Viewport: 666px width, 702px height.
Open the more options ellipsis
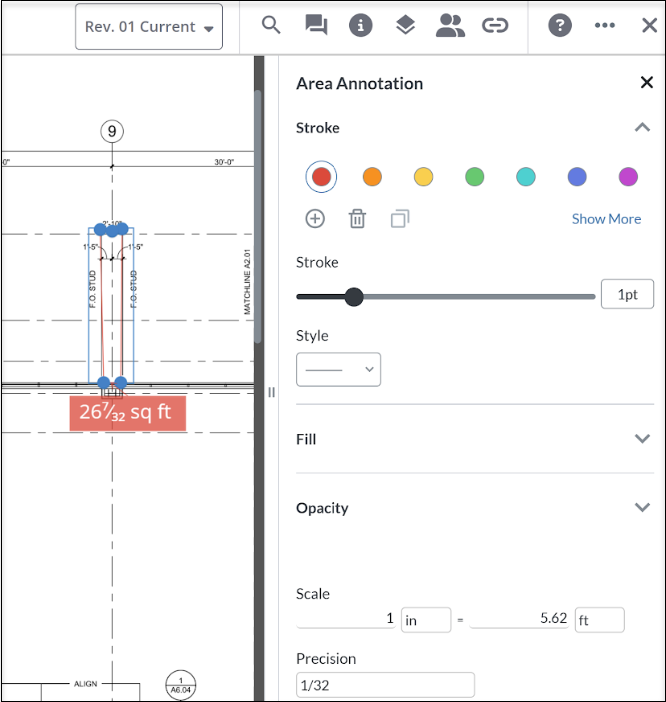[605, 25]
